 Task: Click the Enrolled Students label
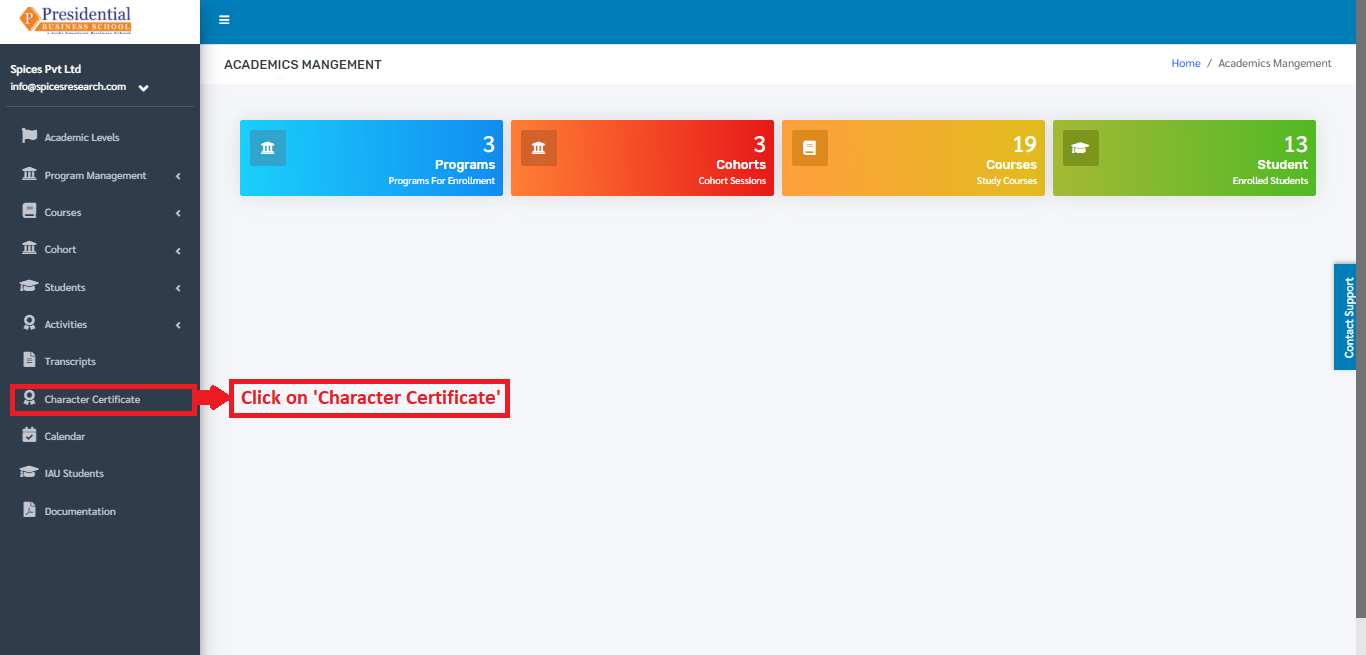1270,181
